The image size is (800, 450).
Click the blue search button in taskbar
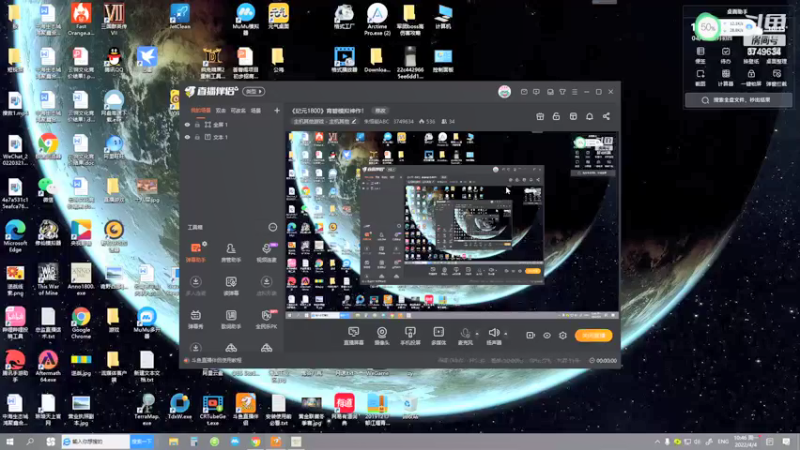pos(142,441)
